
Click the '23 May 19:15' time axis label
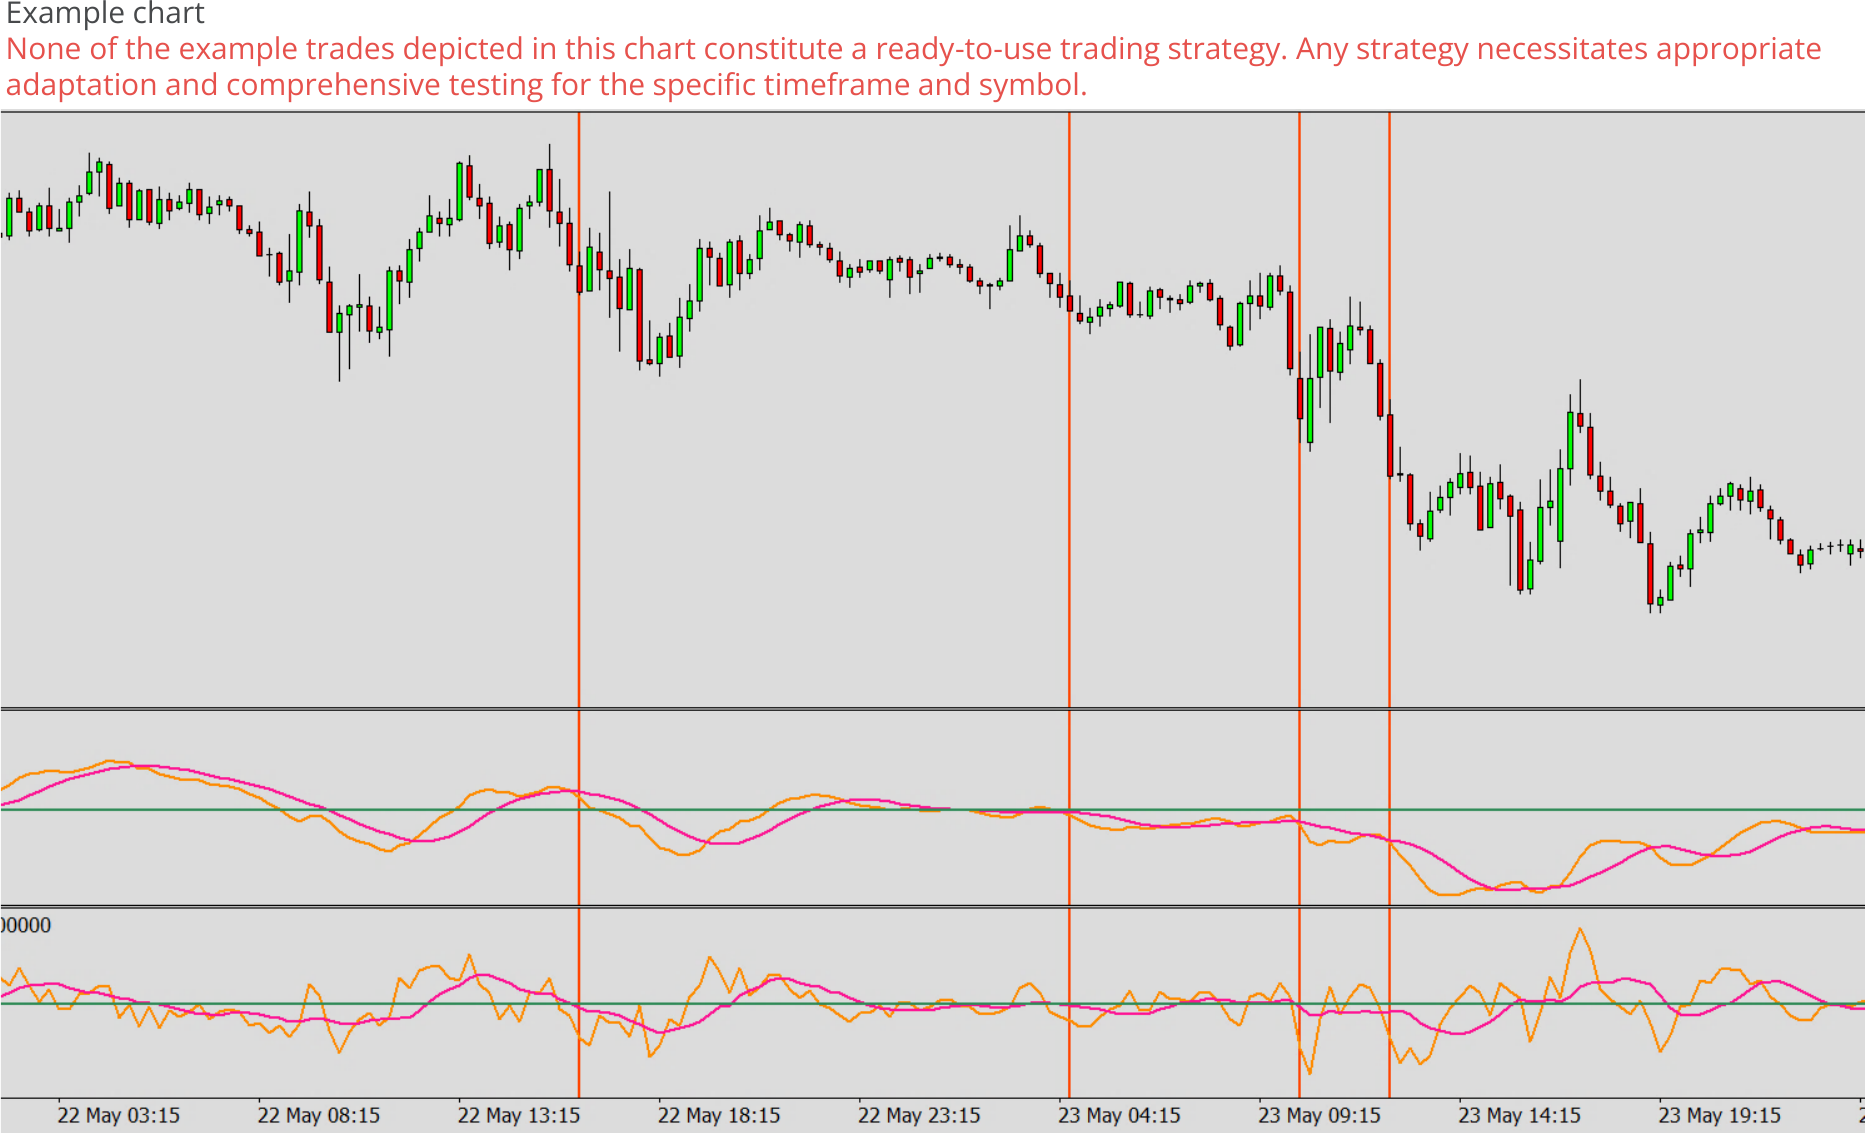1719,1115
